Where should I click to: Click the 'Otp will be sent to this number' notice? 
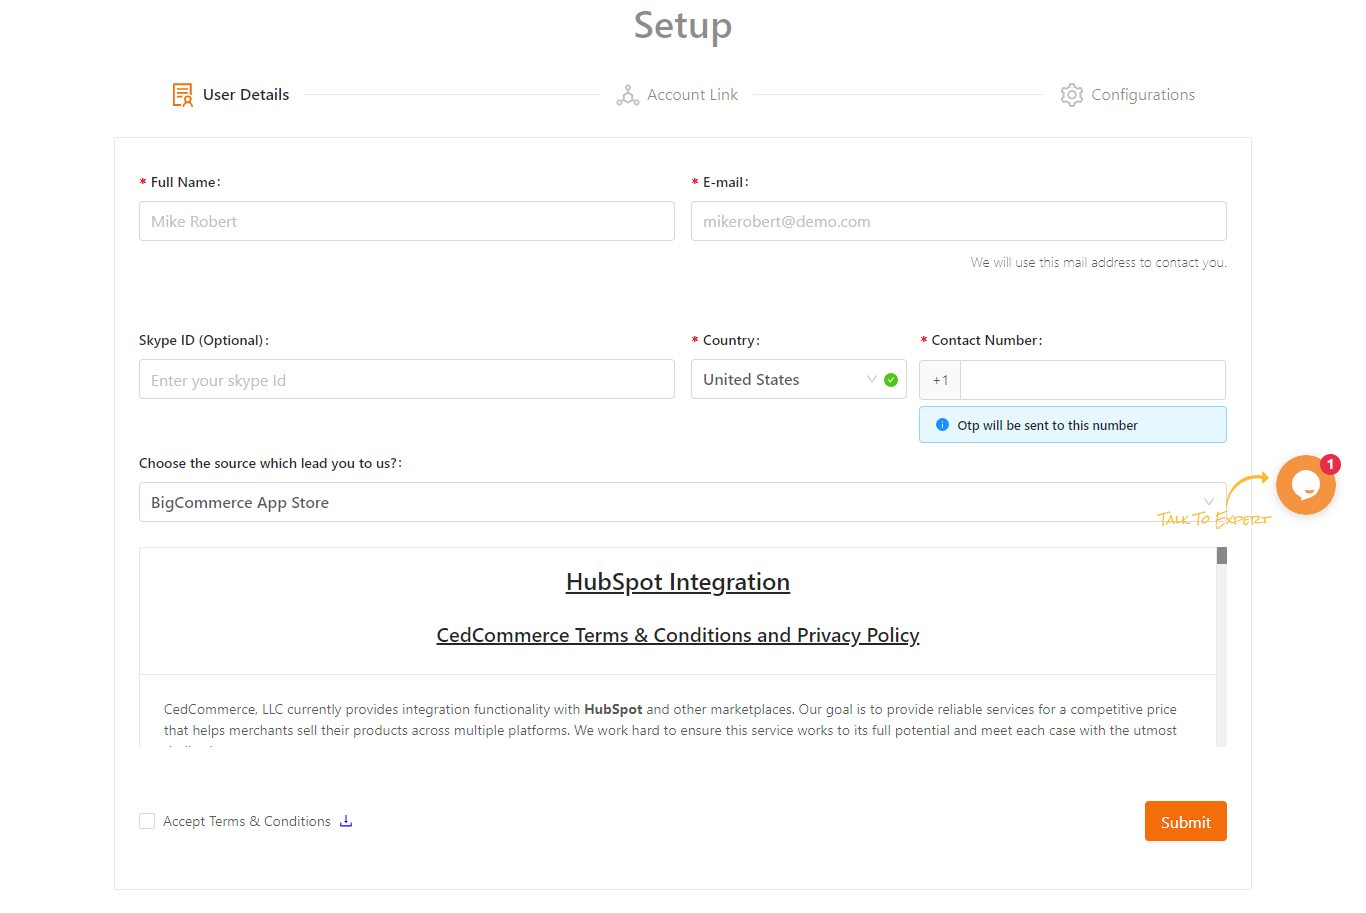[x=1072, y=425]
